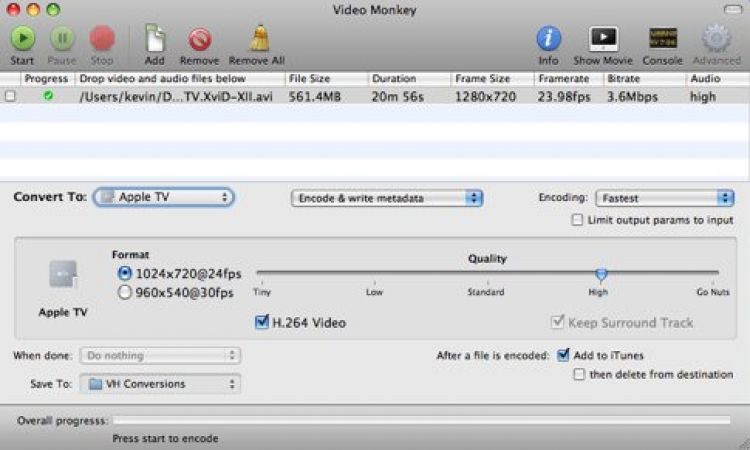Open the When done Do nothing dropdown
750x450 pixels.
[x=160, y=355]
